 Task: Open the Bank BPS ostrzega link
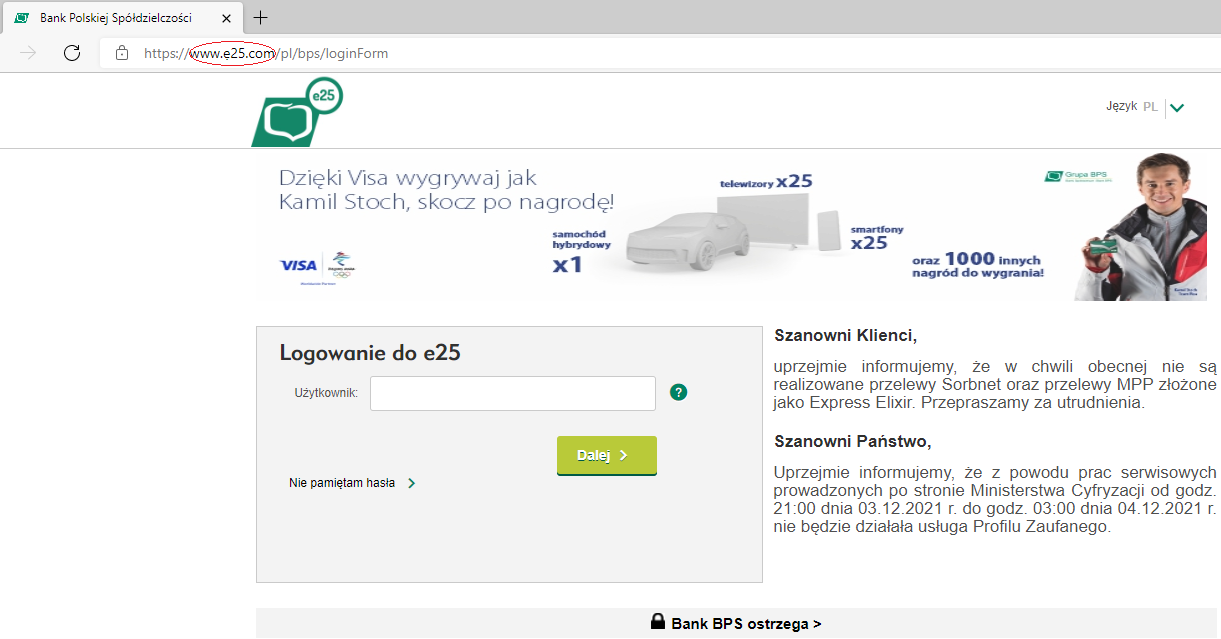tap(746, 624)
